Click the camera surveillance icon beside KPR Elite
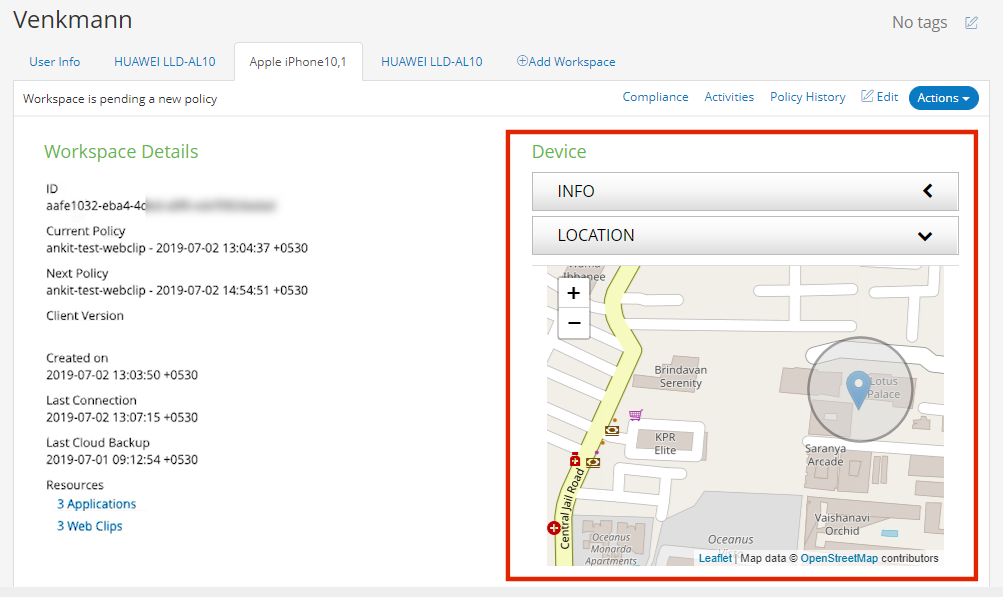The width and height of the screenshot is (1003, 597). pos(612,430)
